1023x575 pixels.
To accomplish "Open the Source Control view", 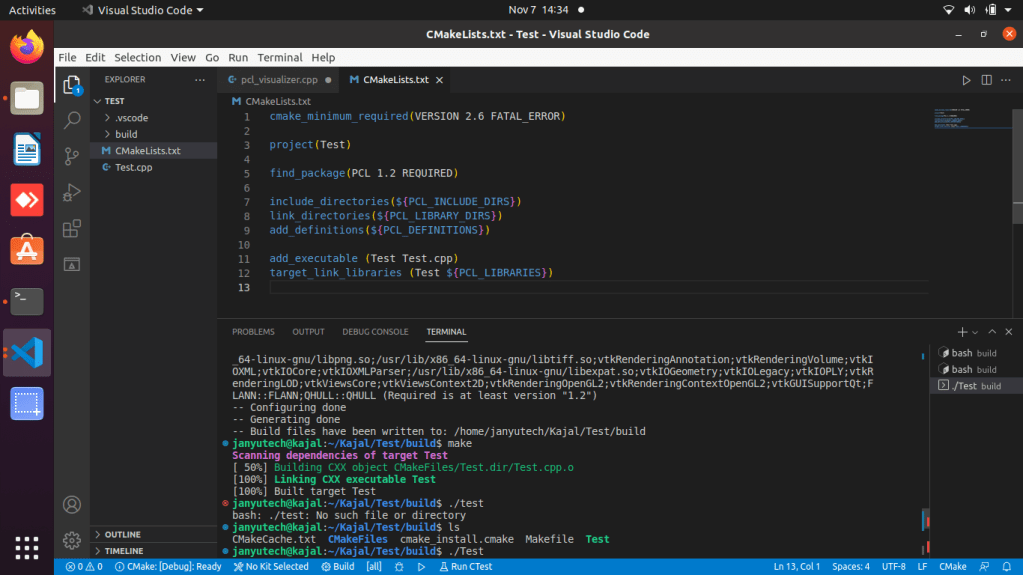I will (x=72, y=156).
